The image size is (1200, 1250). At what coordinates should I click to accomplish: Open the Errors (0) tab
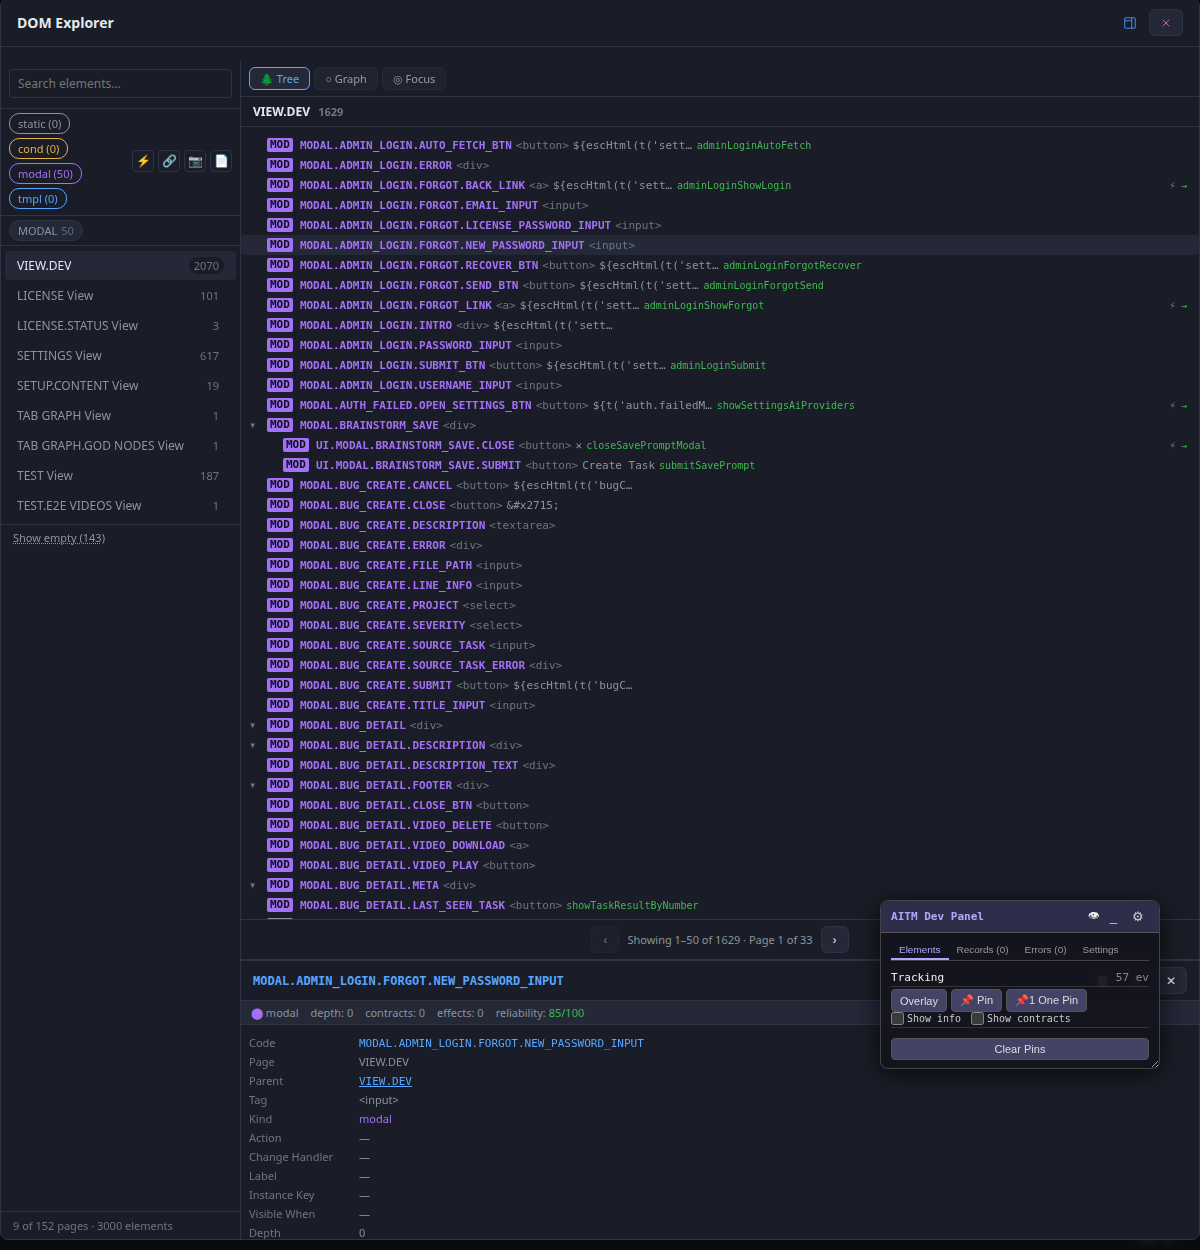tap(1045, 950)
